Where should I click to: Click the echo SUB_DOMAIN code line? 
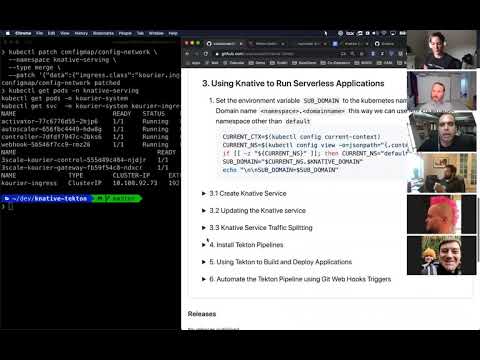click(280, 170)
